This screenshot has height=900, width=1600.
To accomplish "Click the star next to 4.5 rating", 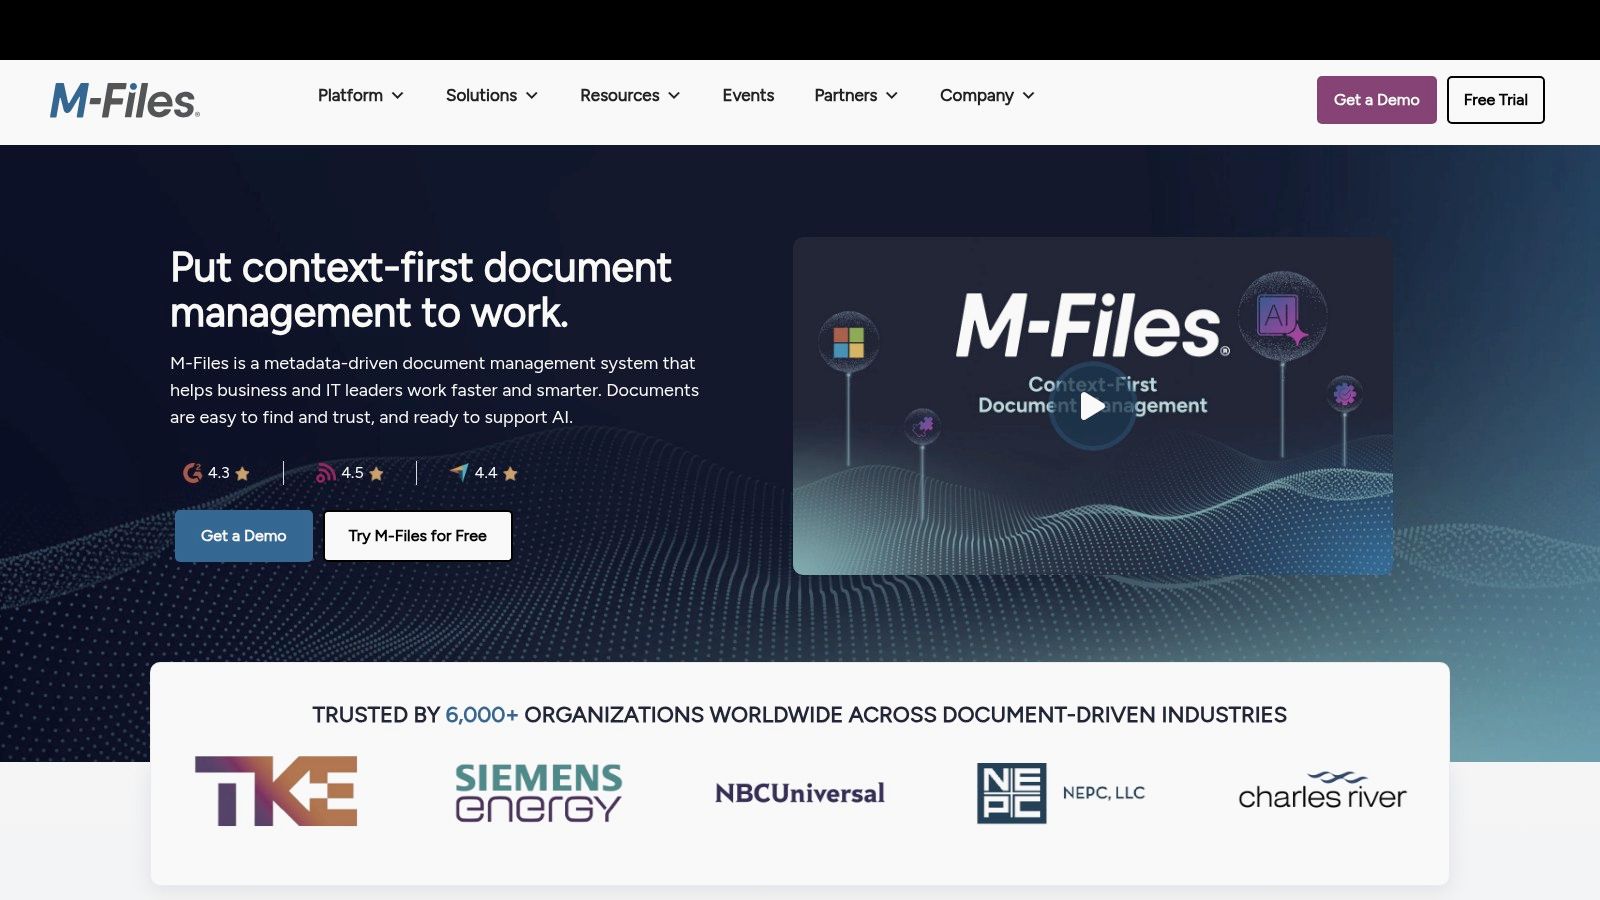I will coord(376,474).
